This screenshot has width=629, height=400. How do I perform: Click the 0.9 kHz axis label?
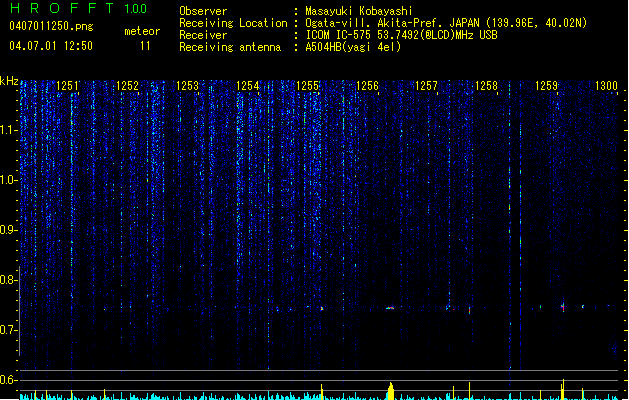point(8,230)
